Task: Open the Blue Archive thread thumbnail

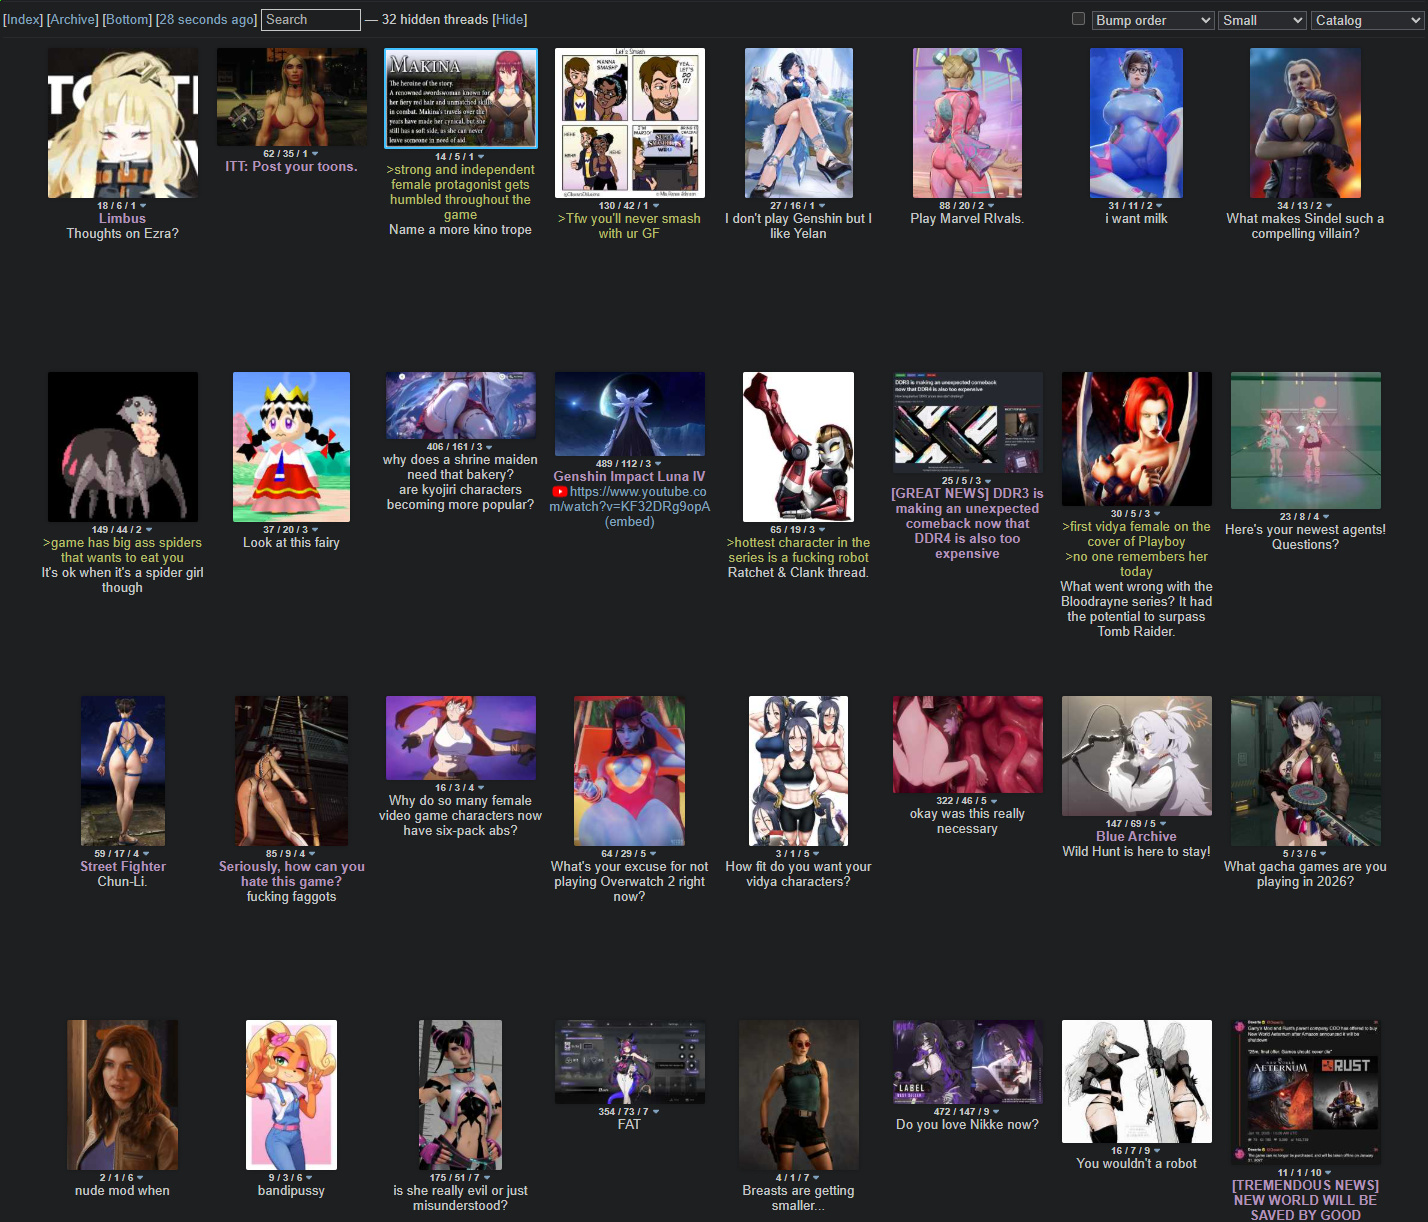Action: [x=1136, y=756]
